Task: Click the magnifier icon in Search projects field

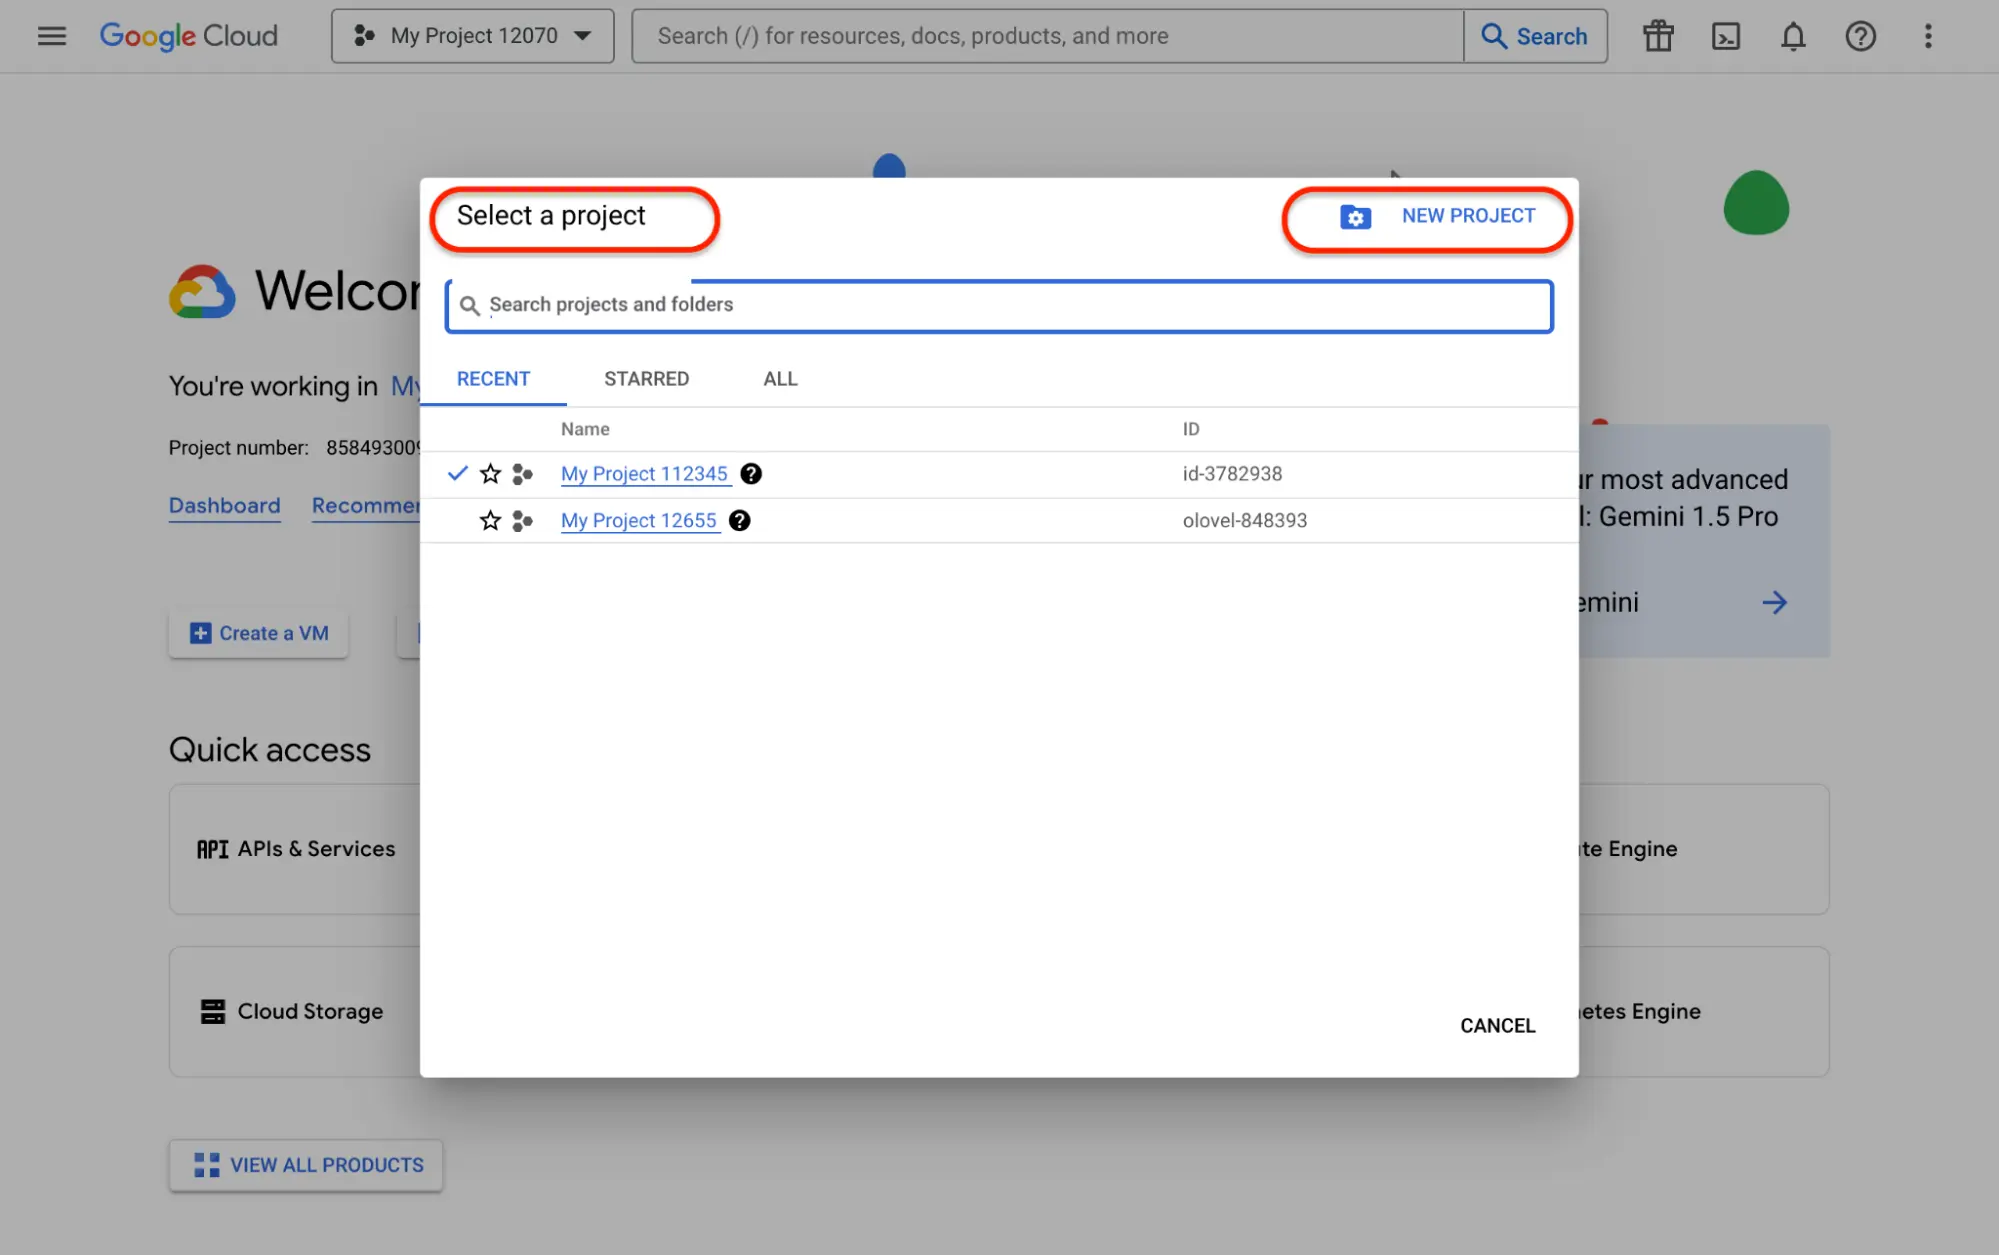Action: [469, 306]
